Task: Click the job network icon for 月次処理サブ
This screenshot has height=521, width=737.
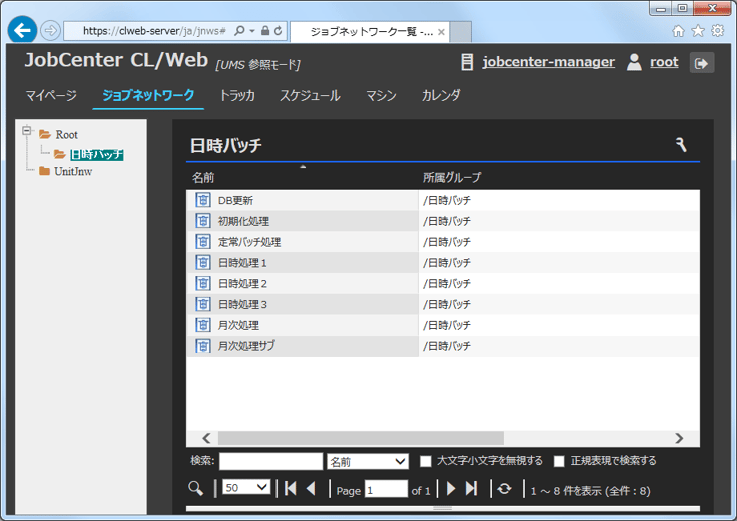Action: pos(203,346)
